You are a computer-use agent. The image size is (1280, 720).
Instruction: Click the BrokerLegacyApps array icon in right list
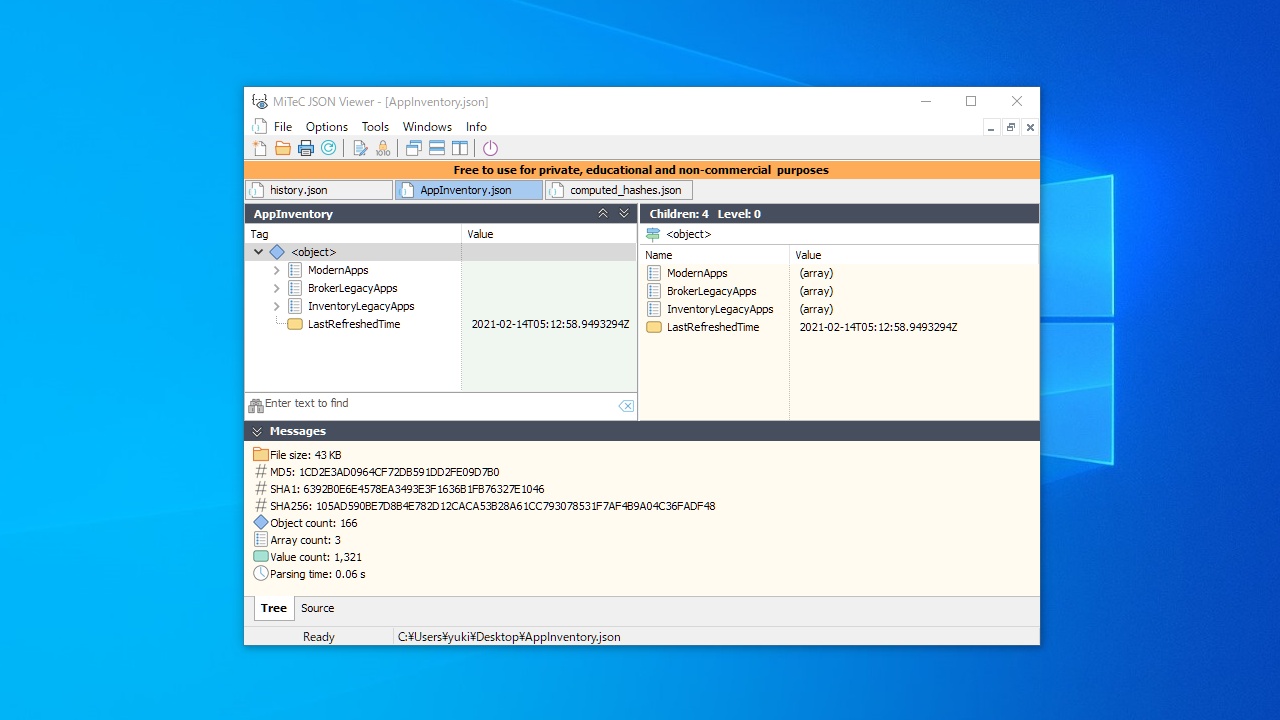pyautogui.click(x=654, y=291)
